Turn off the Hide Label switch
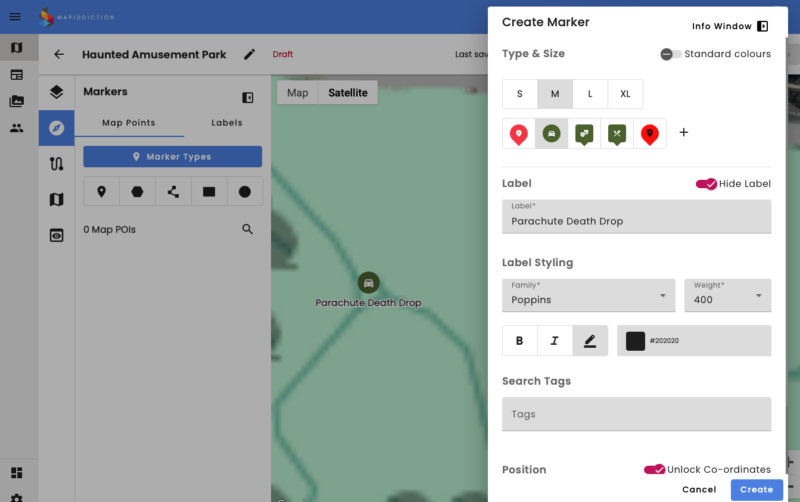This screenshot has width=800, height=502. pos(706,184)
